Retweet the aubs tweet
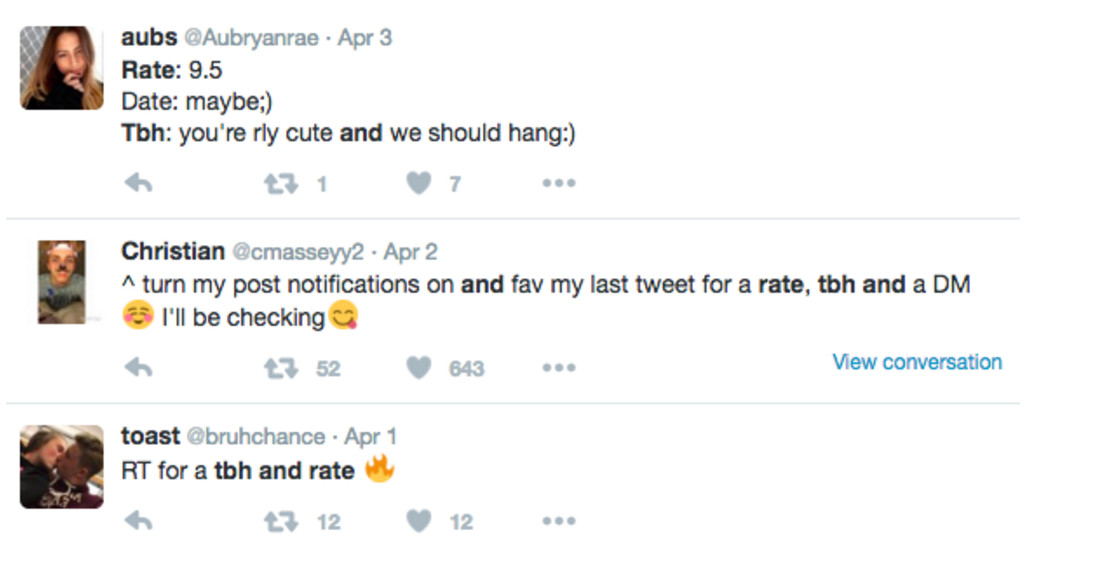 tap(280, 183)
